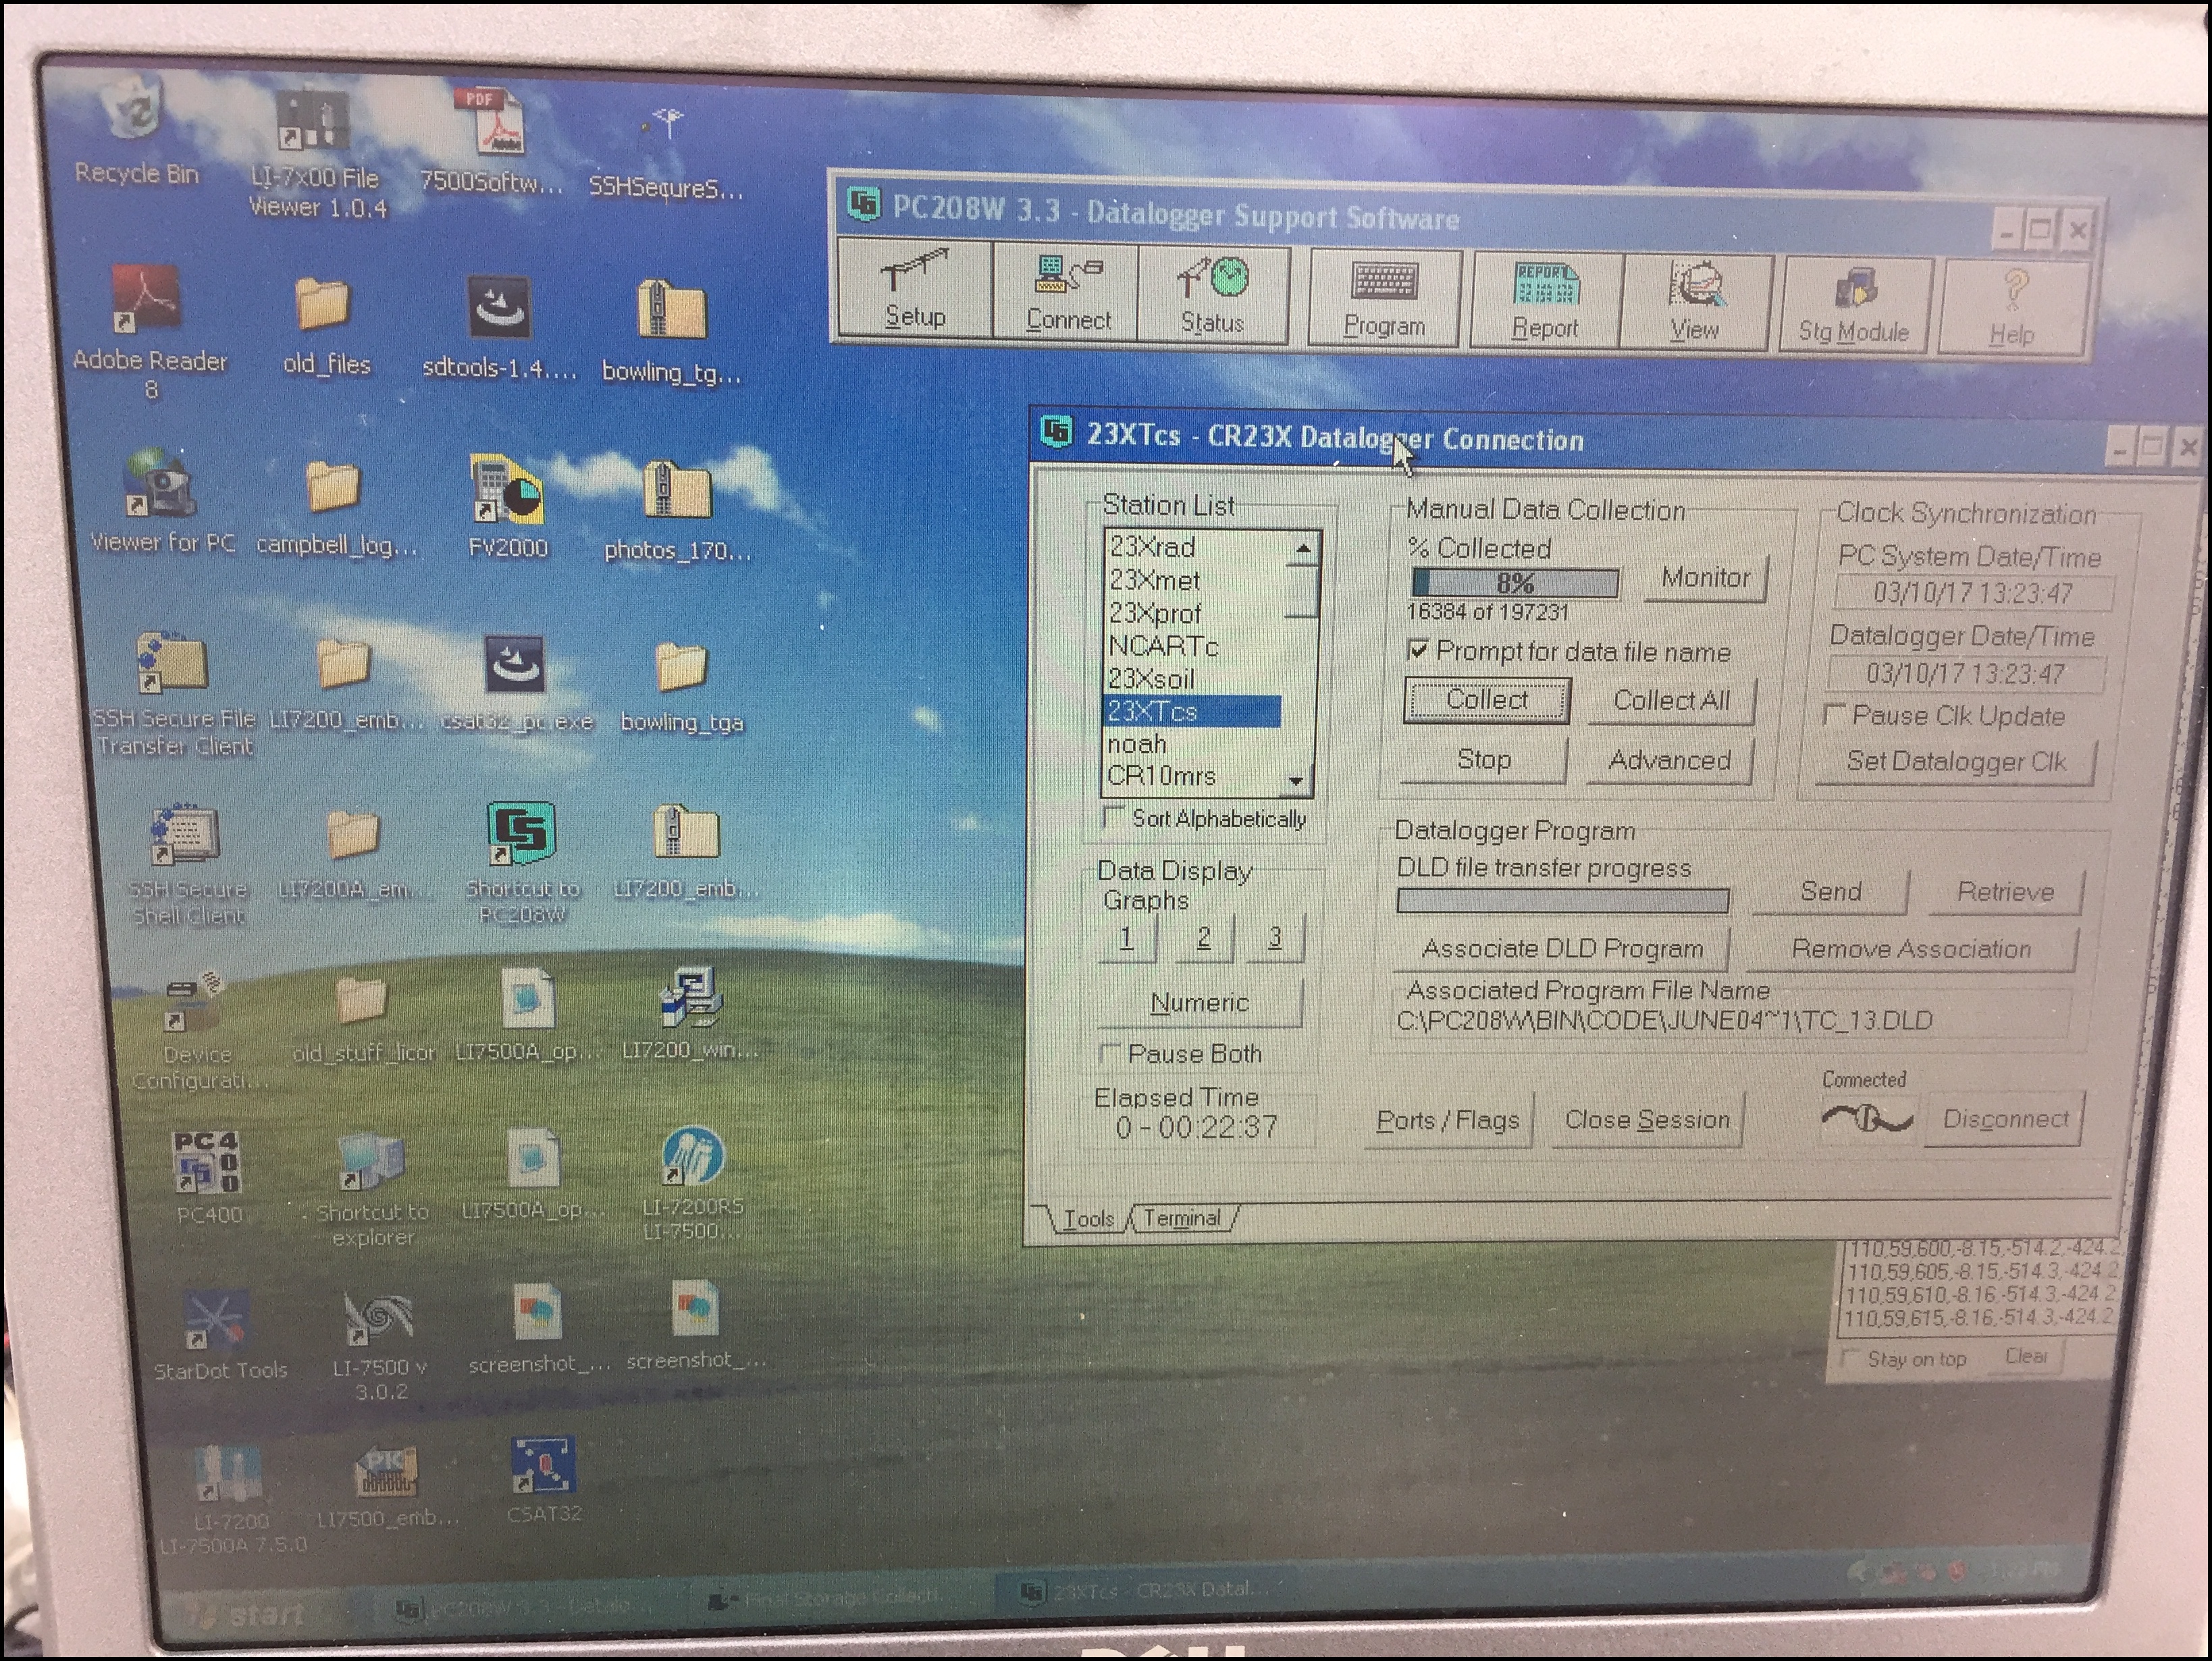Launch SSH Secure Shell Client
2212x1661 pixels.
[x=187, y=865]
